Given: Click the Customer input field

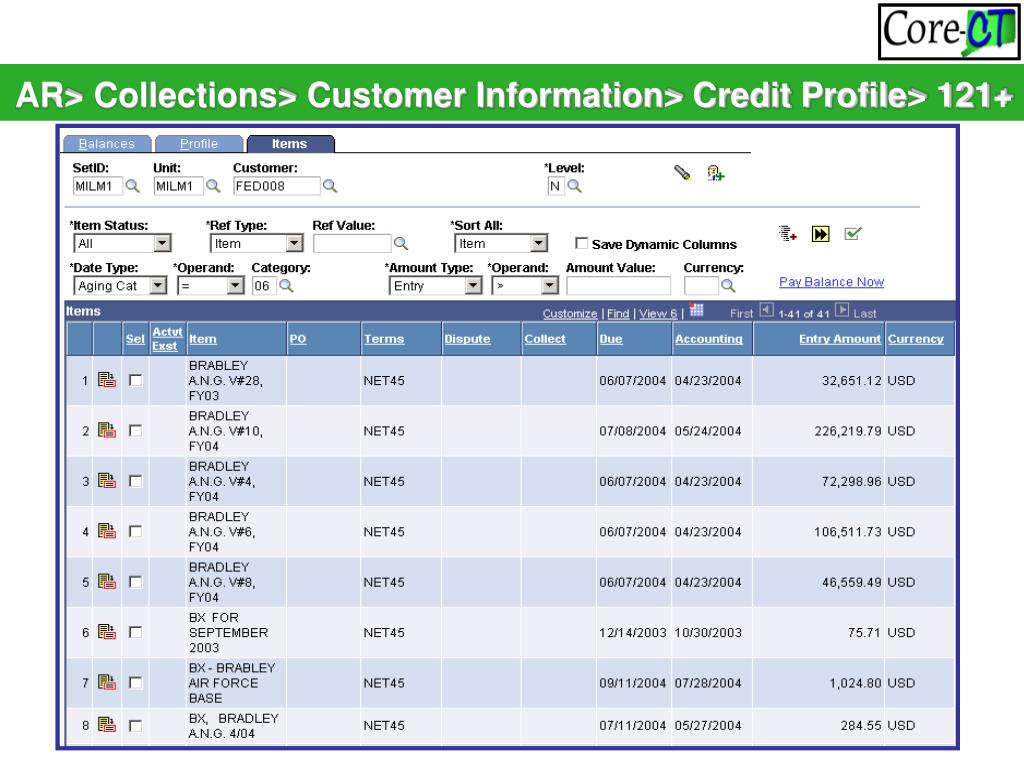Looking at the screenshot, I should point(277,186).
